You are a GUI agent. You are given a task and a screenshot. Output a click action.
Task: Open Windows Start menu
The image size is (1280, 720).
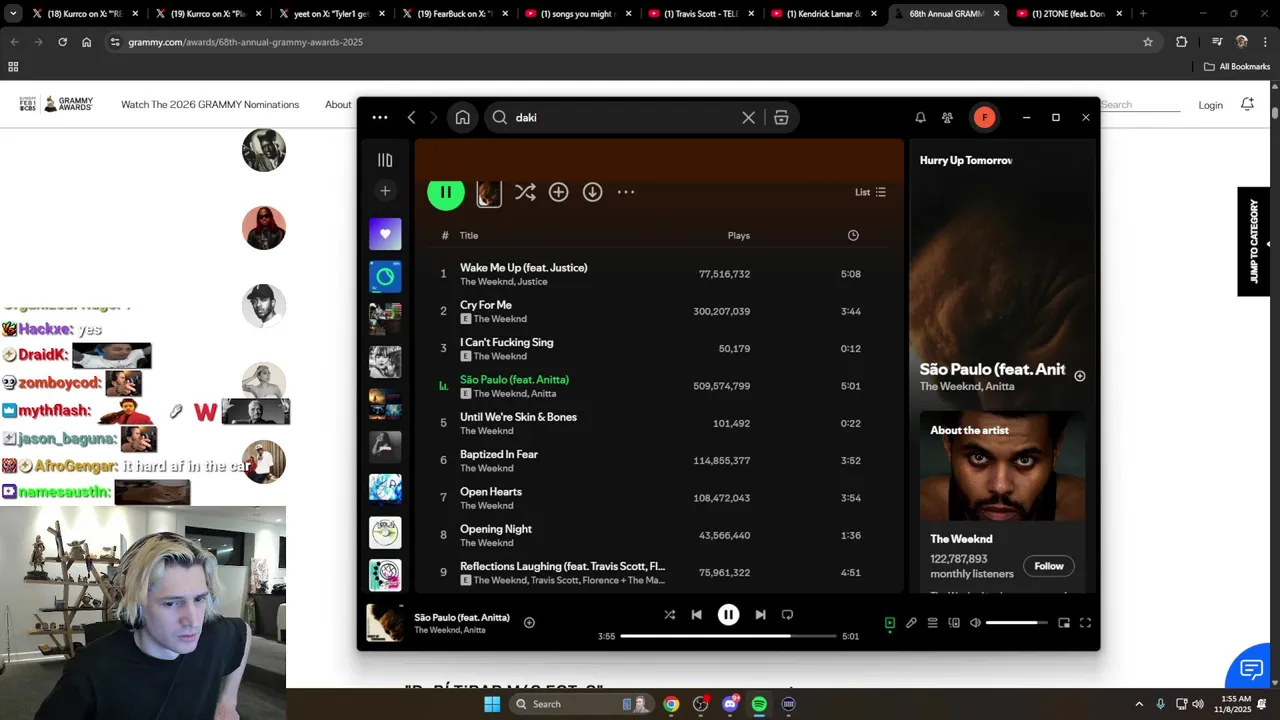(x=492, y=704)
